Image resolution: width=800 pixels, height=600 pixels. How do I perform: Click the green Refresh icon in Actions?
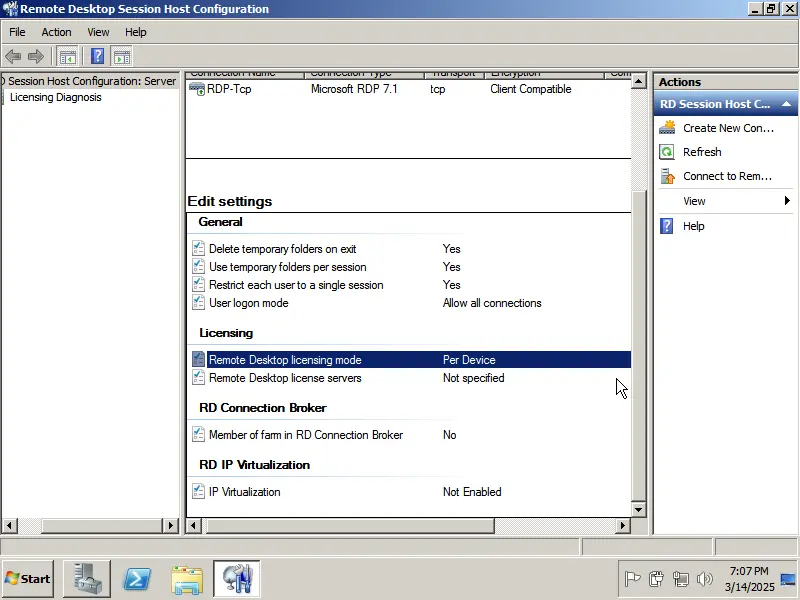[667, 152]
